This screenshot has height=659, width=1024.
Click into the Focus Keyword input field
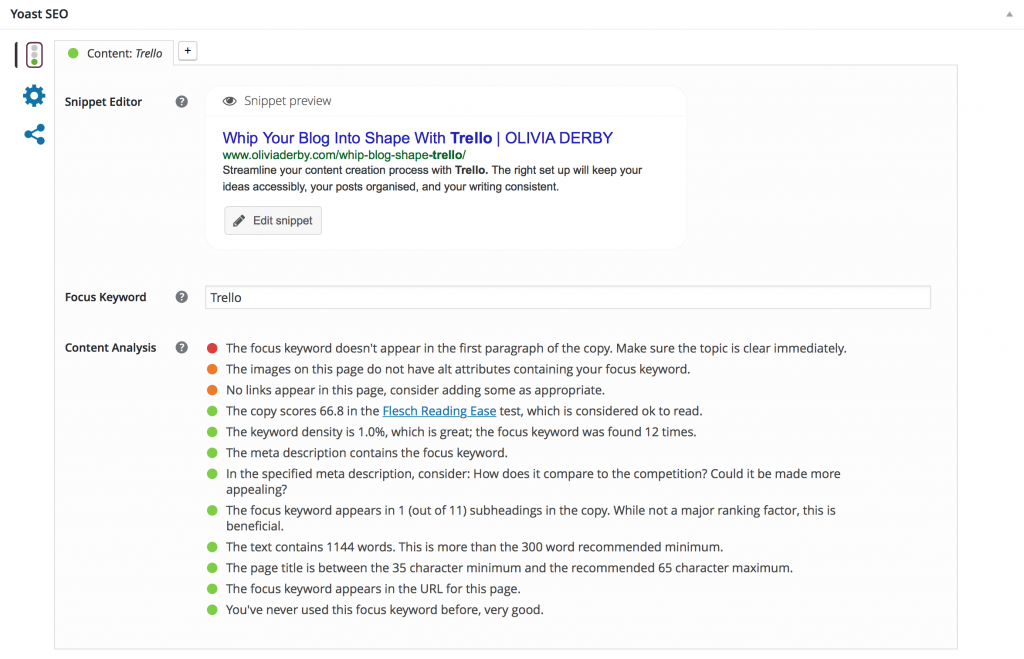click(568, 297)
